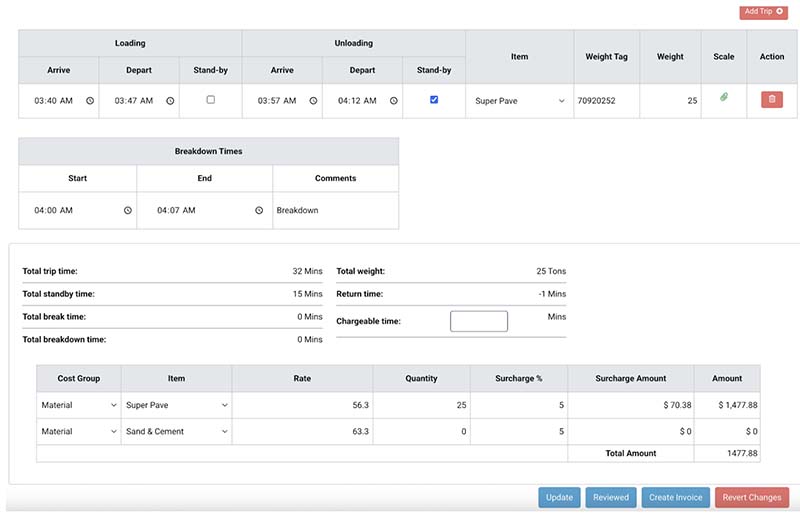This screenshot has height=514, width=800.
Task: Click the Total Amount value 1477.88
Action: pos(742,453)
